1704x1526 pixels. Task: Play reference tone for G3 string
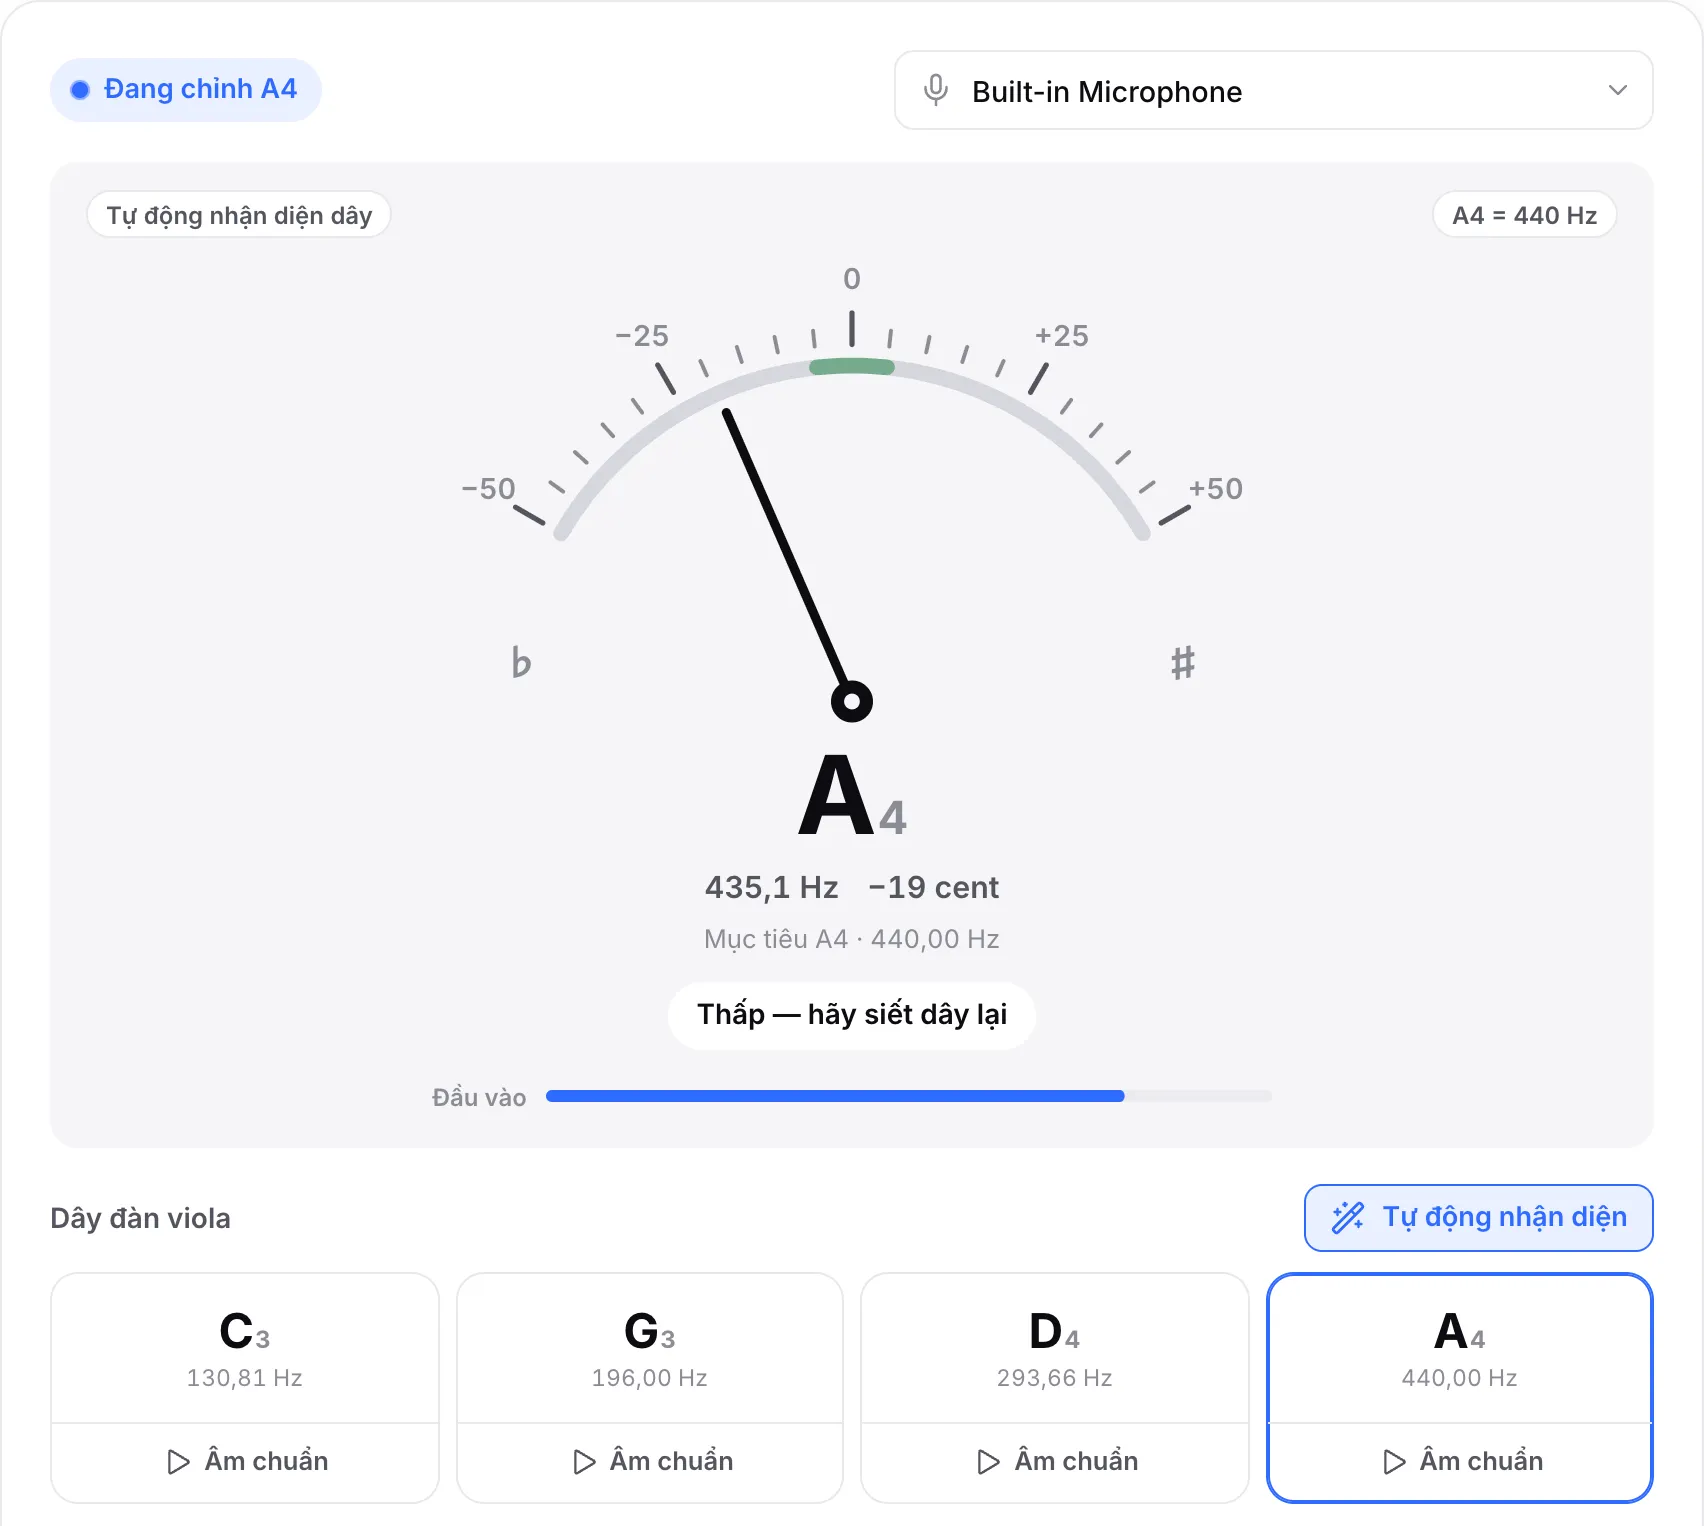coord(650,1462)
